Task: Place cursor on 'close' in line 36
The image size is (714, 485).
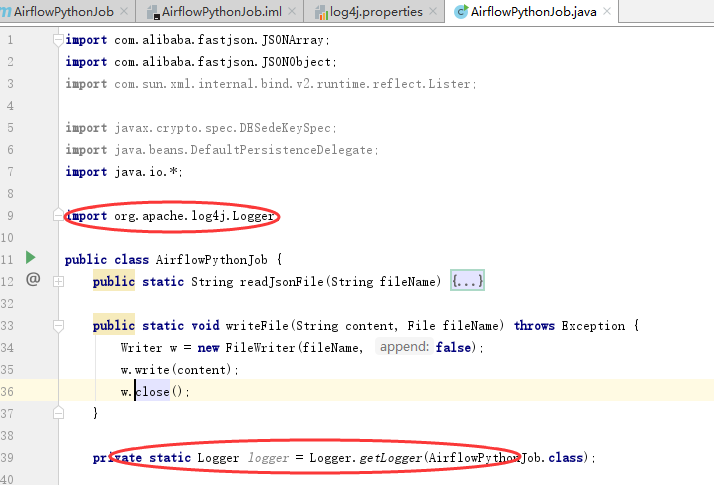Action: click(153, 392)
